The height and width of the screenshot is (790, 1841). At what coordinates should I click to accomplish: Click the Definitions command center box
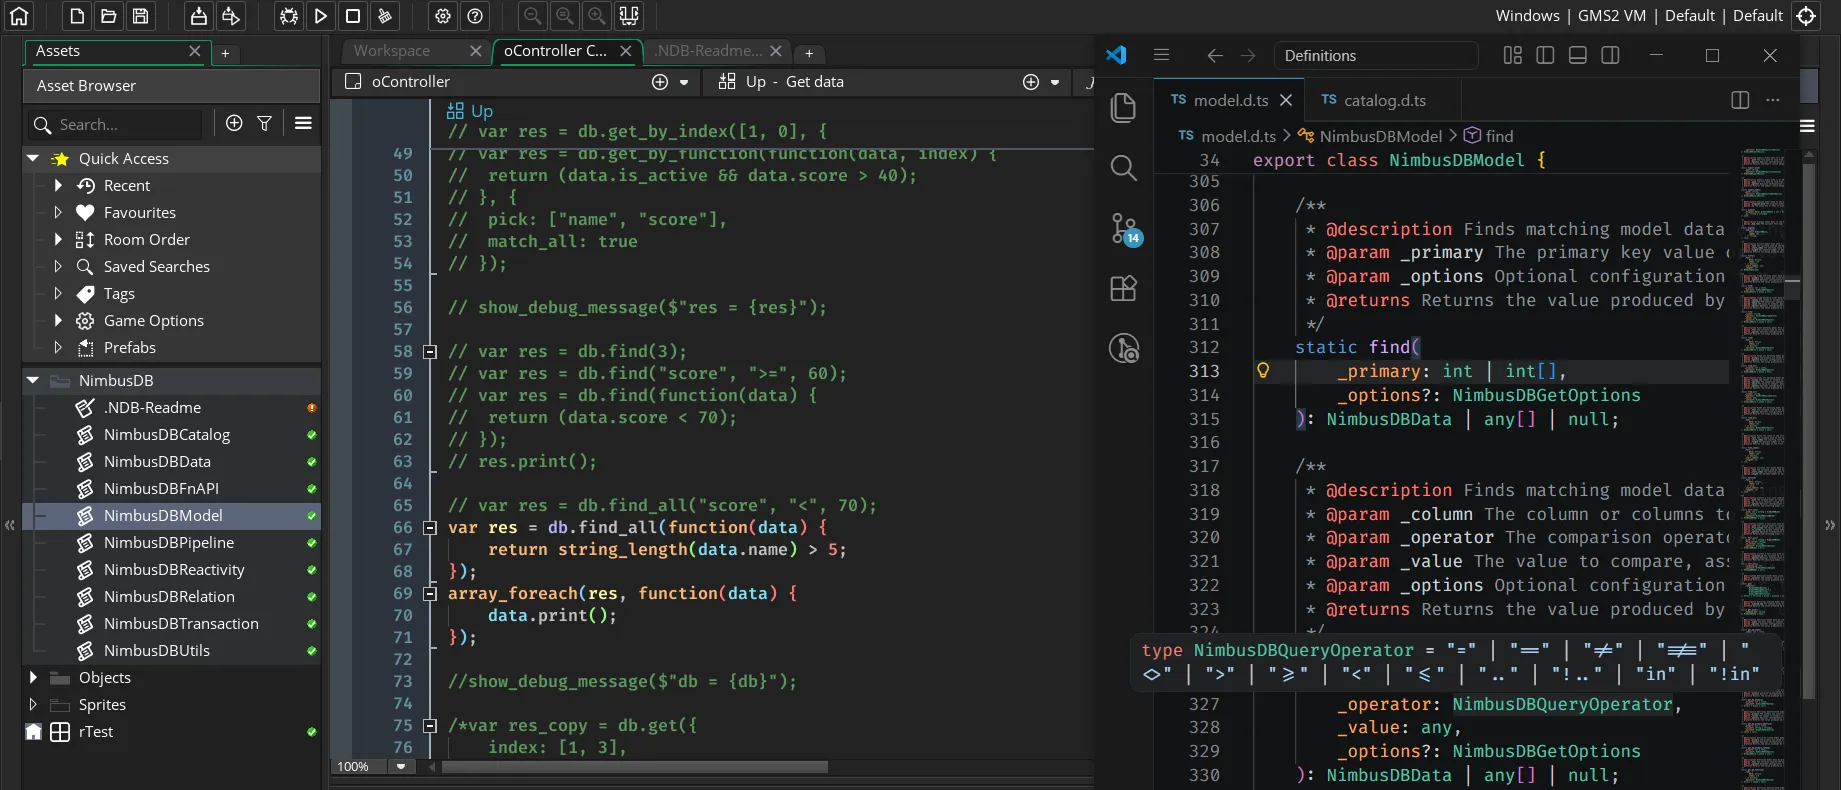coord(1376,55)
